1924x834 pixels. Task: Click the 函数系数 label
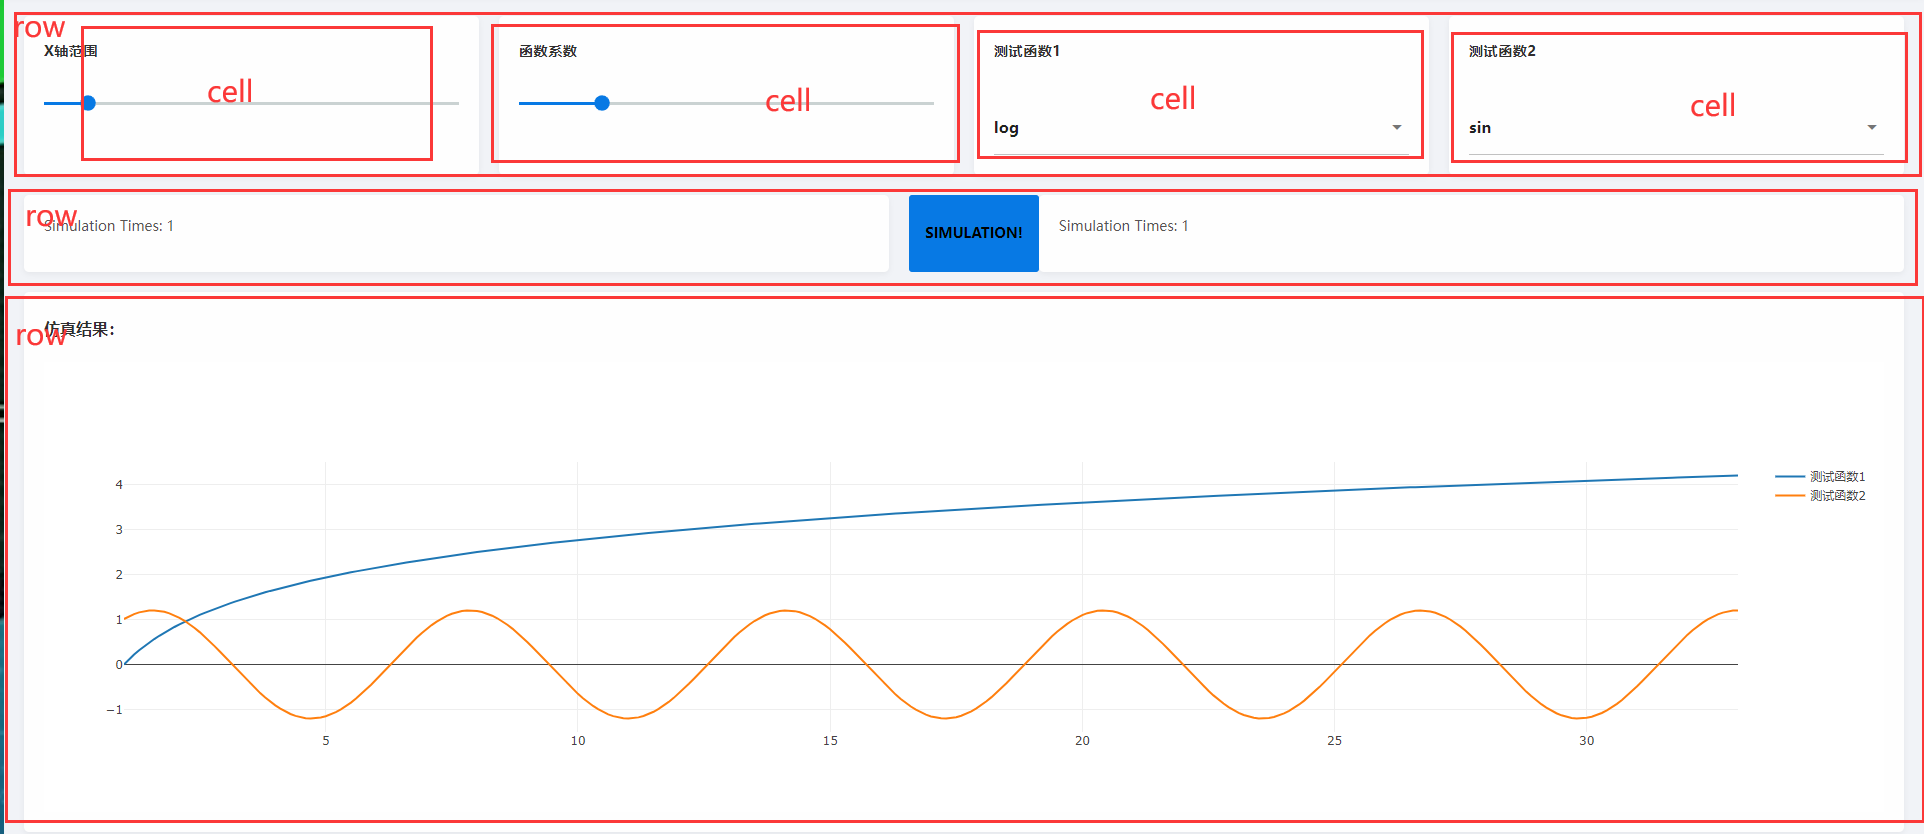[548, 51]
